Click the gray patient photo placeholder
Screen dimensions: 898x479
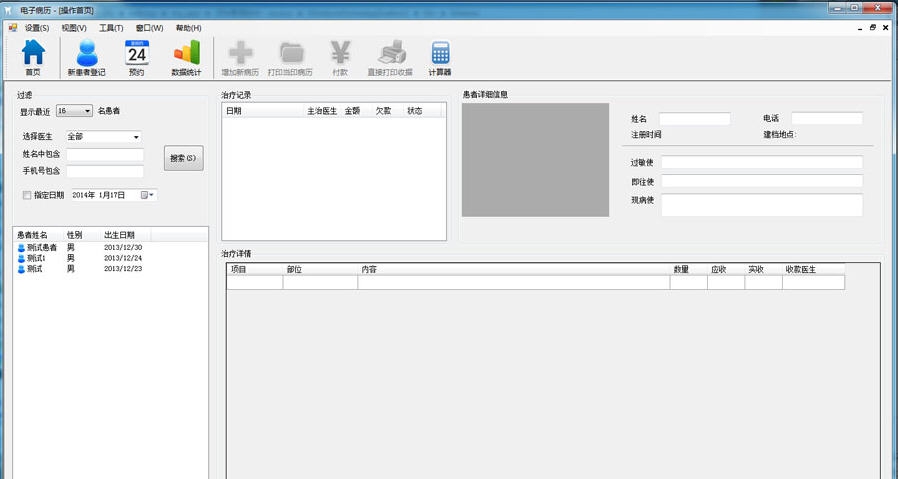(x=535, y=160)
